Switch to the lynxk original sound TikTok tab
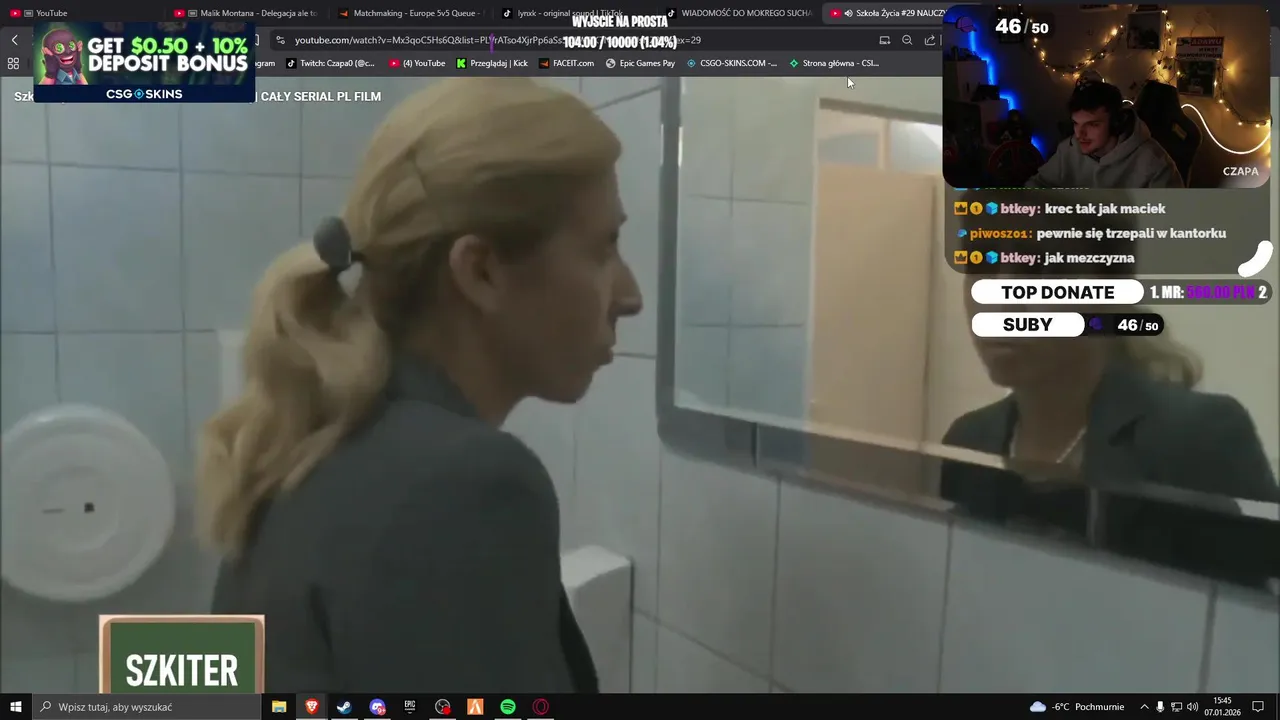 (575, 13)
